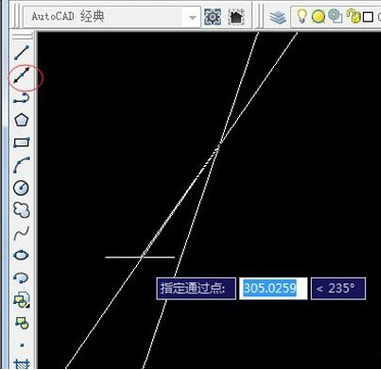Screen dimensions: 381x370
Task: Select the Polygon tool
Action: click(x=22, y=120)
